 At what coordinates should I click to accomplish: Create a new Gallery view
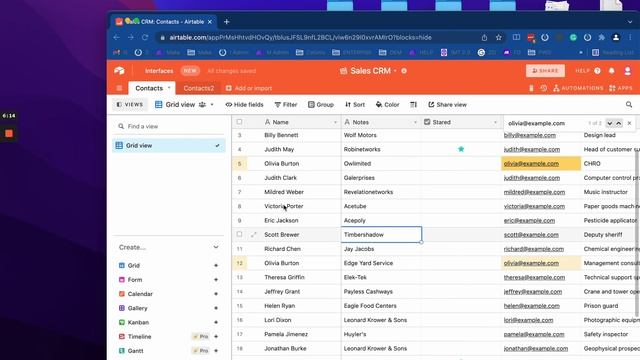click(x=169, y=308)
